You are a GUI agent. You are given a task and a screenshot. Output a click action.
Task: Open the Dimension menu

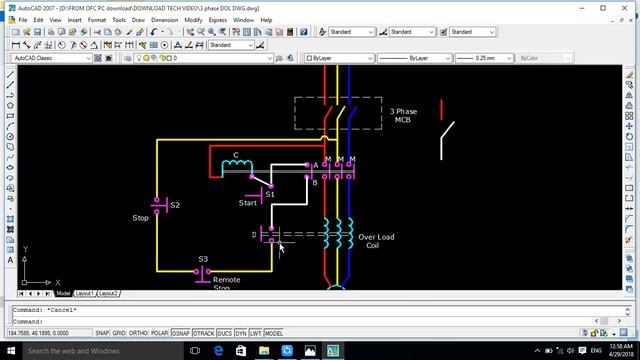(164, 20)
